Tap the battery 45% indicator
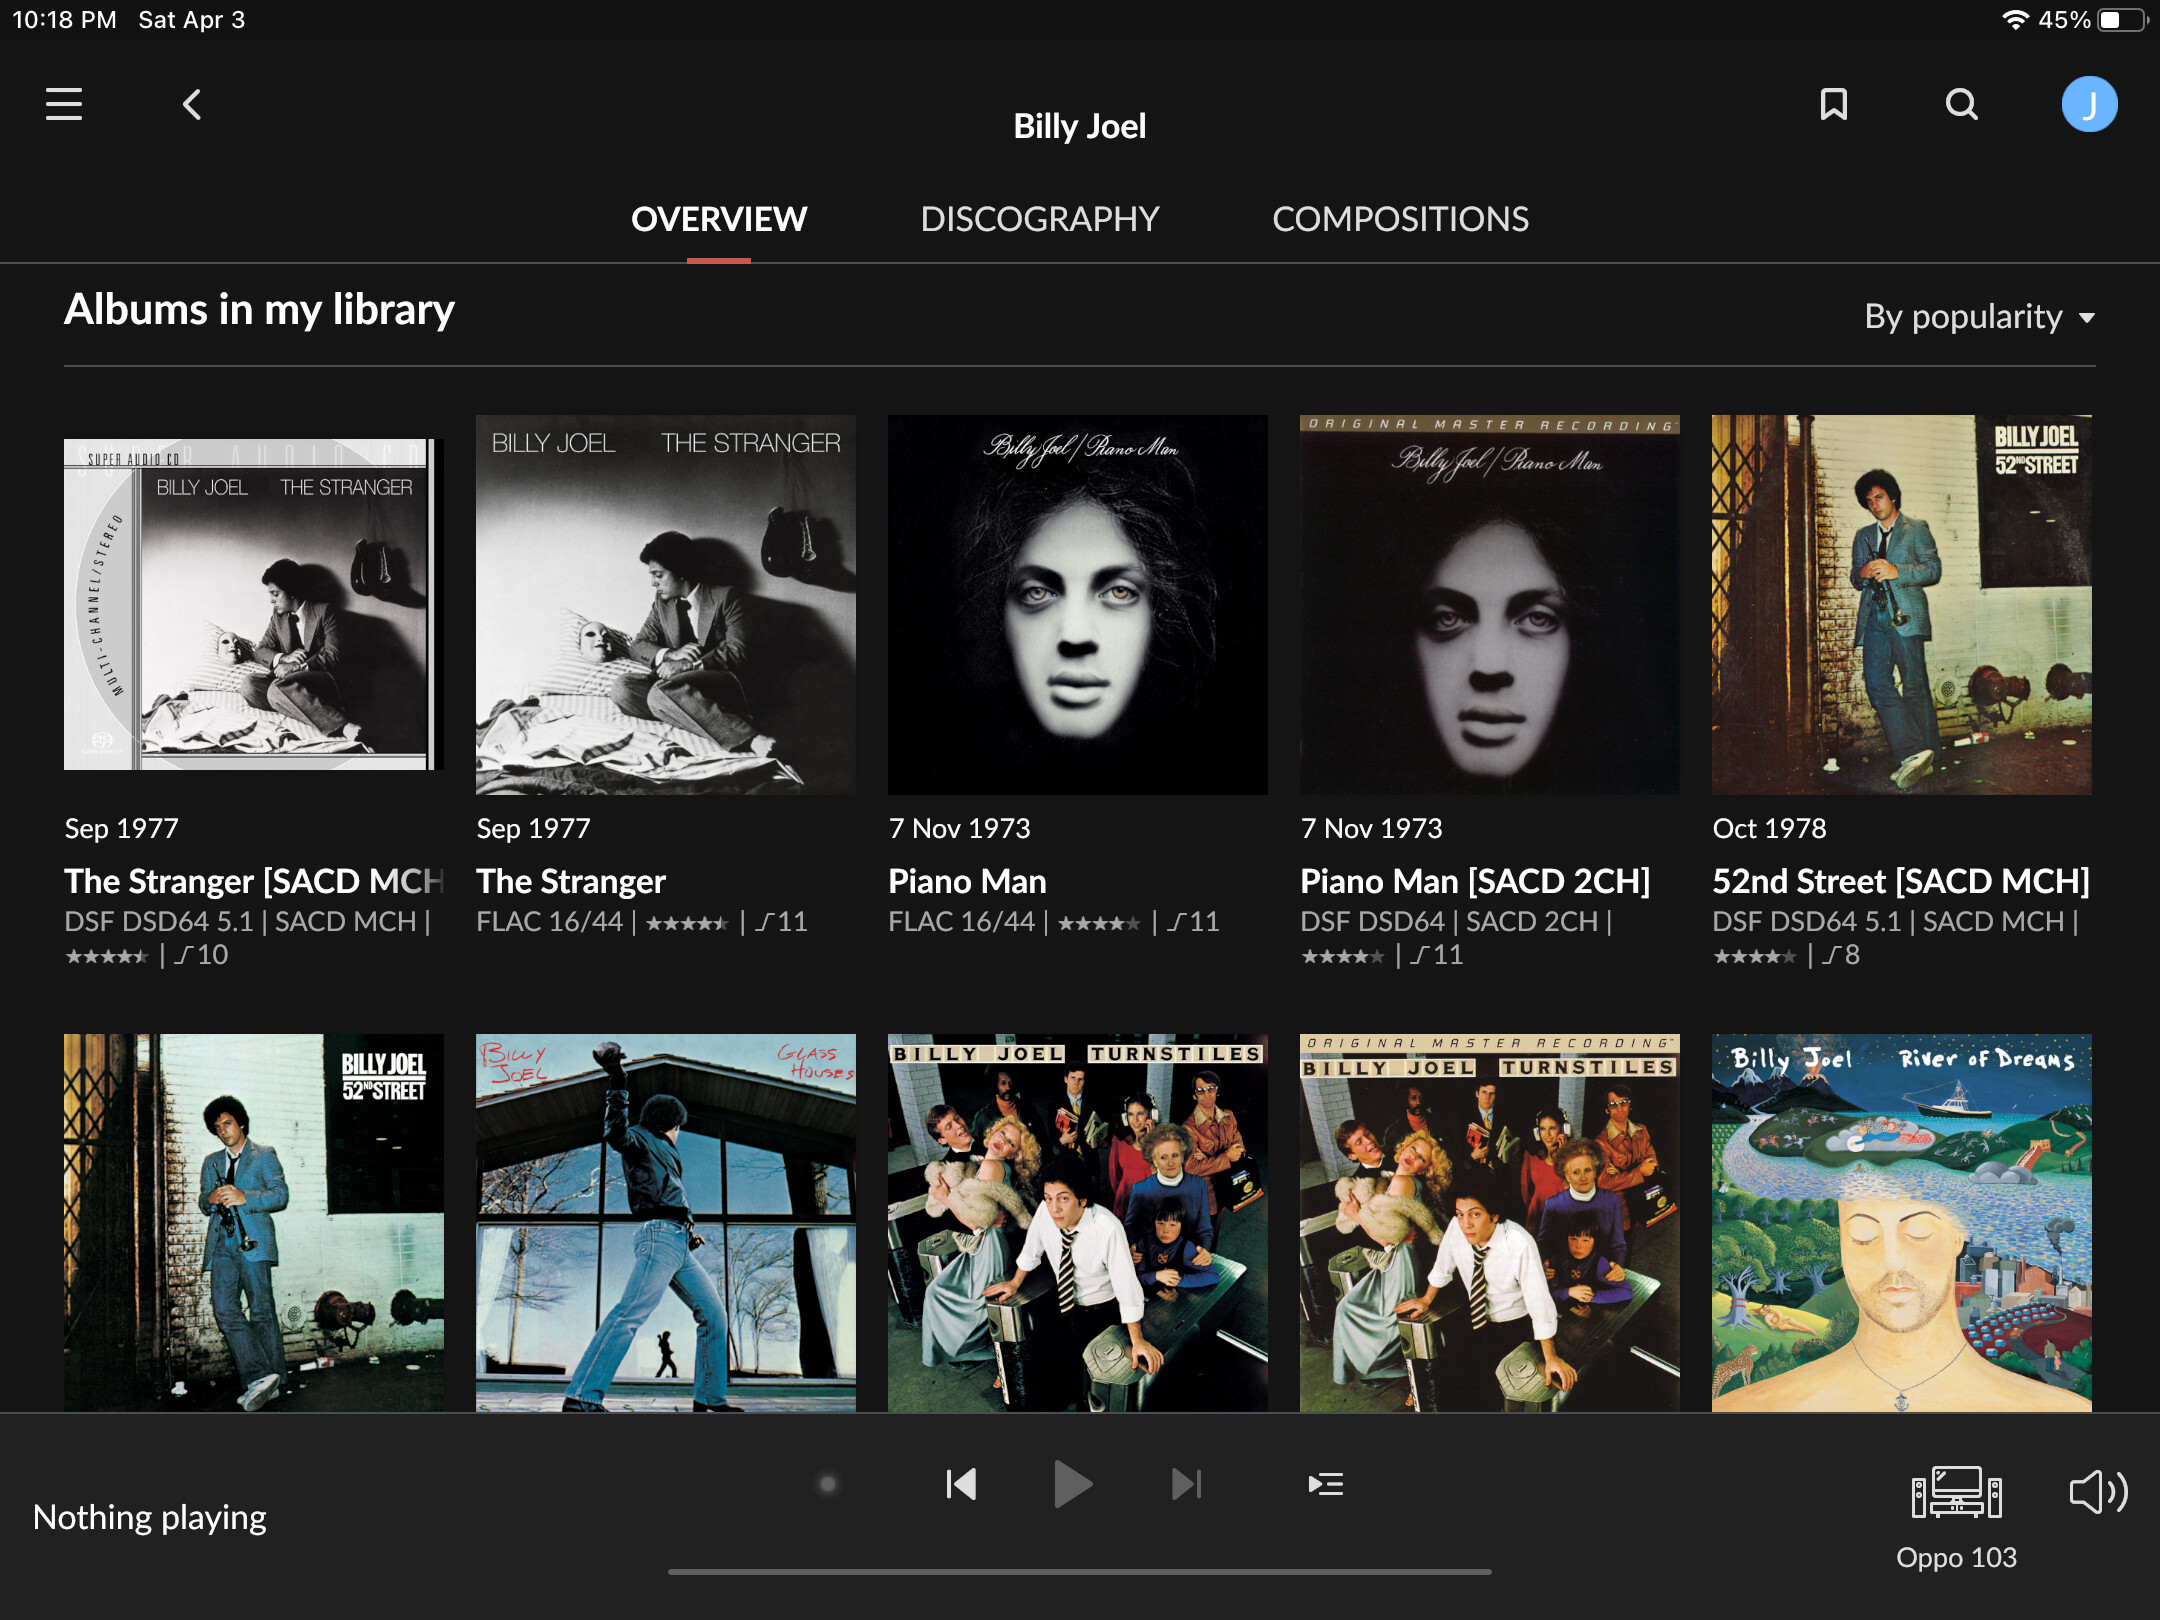Viewport: 2160px width, 1620px height. coord(2094,20)
